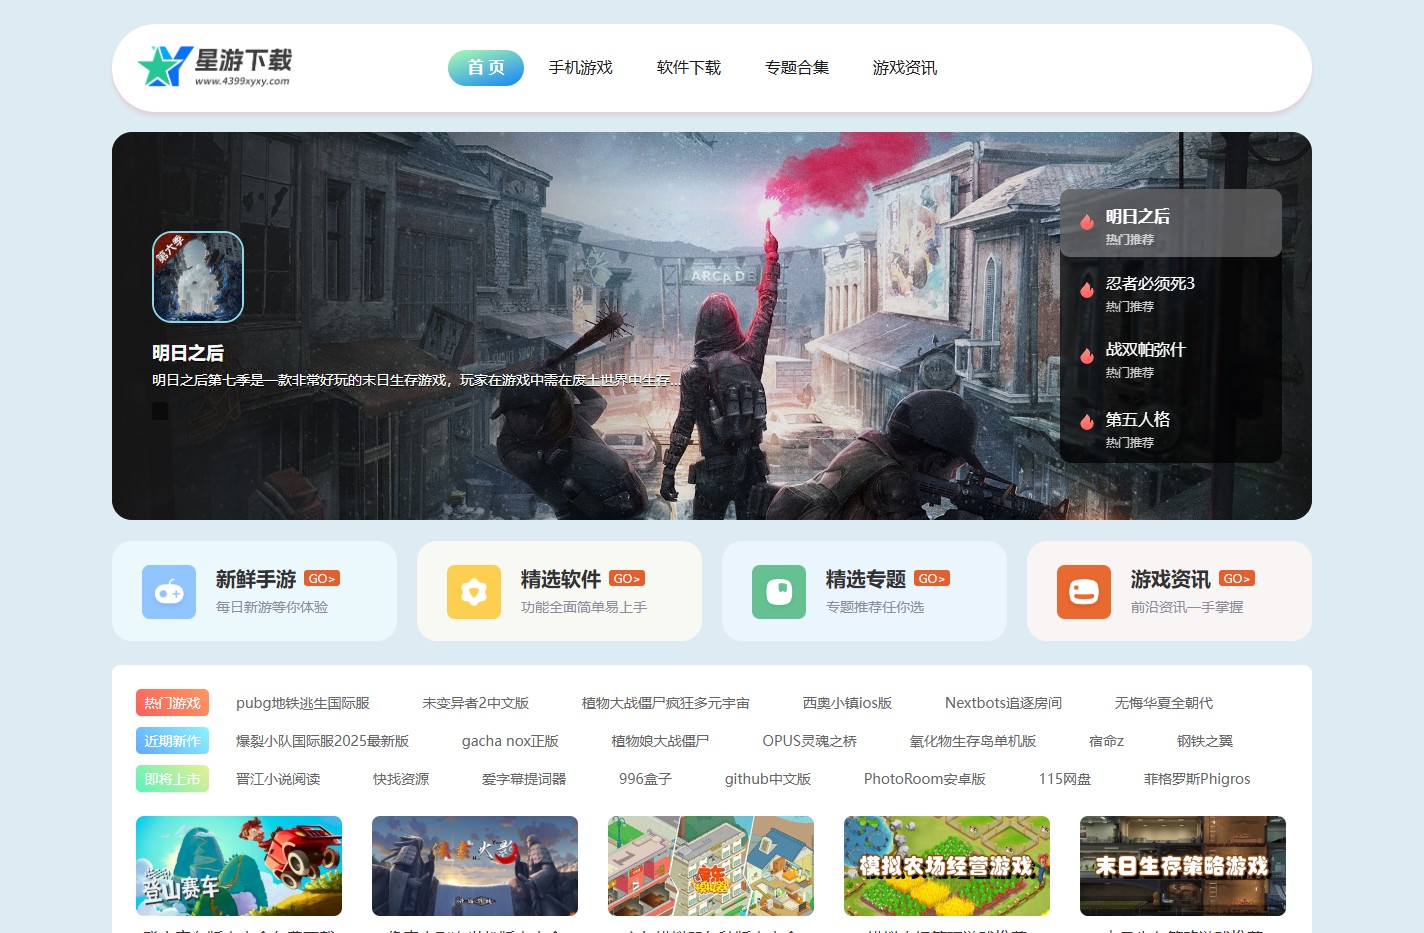Open 爱字幕提词器 link
The width and height of the screenshot is (1424, 933).
524,779
